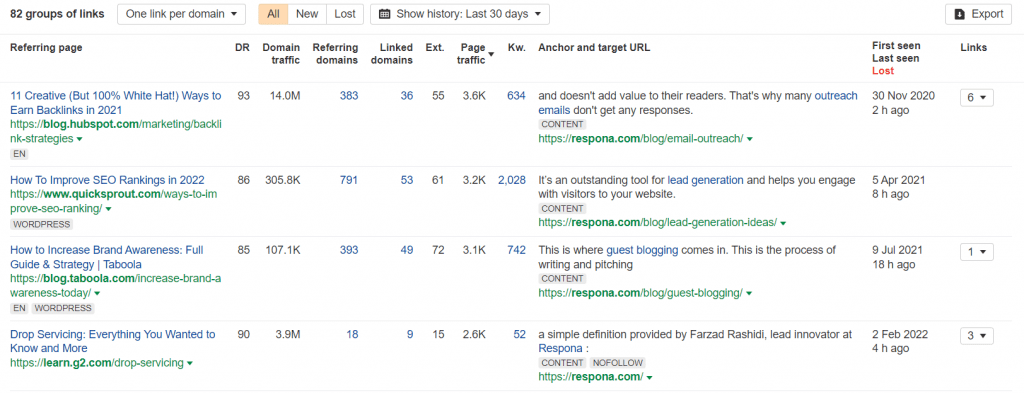1024x393 pixels.
Task: Sort by the Last seen header
Action: [895, 58]
